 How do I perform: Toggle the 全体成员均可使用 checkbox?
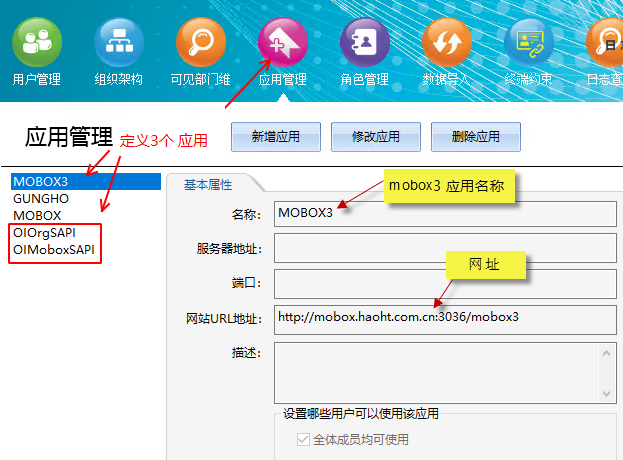[304, 439]
